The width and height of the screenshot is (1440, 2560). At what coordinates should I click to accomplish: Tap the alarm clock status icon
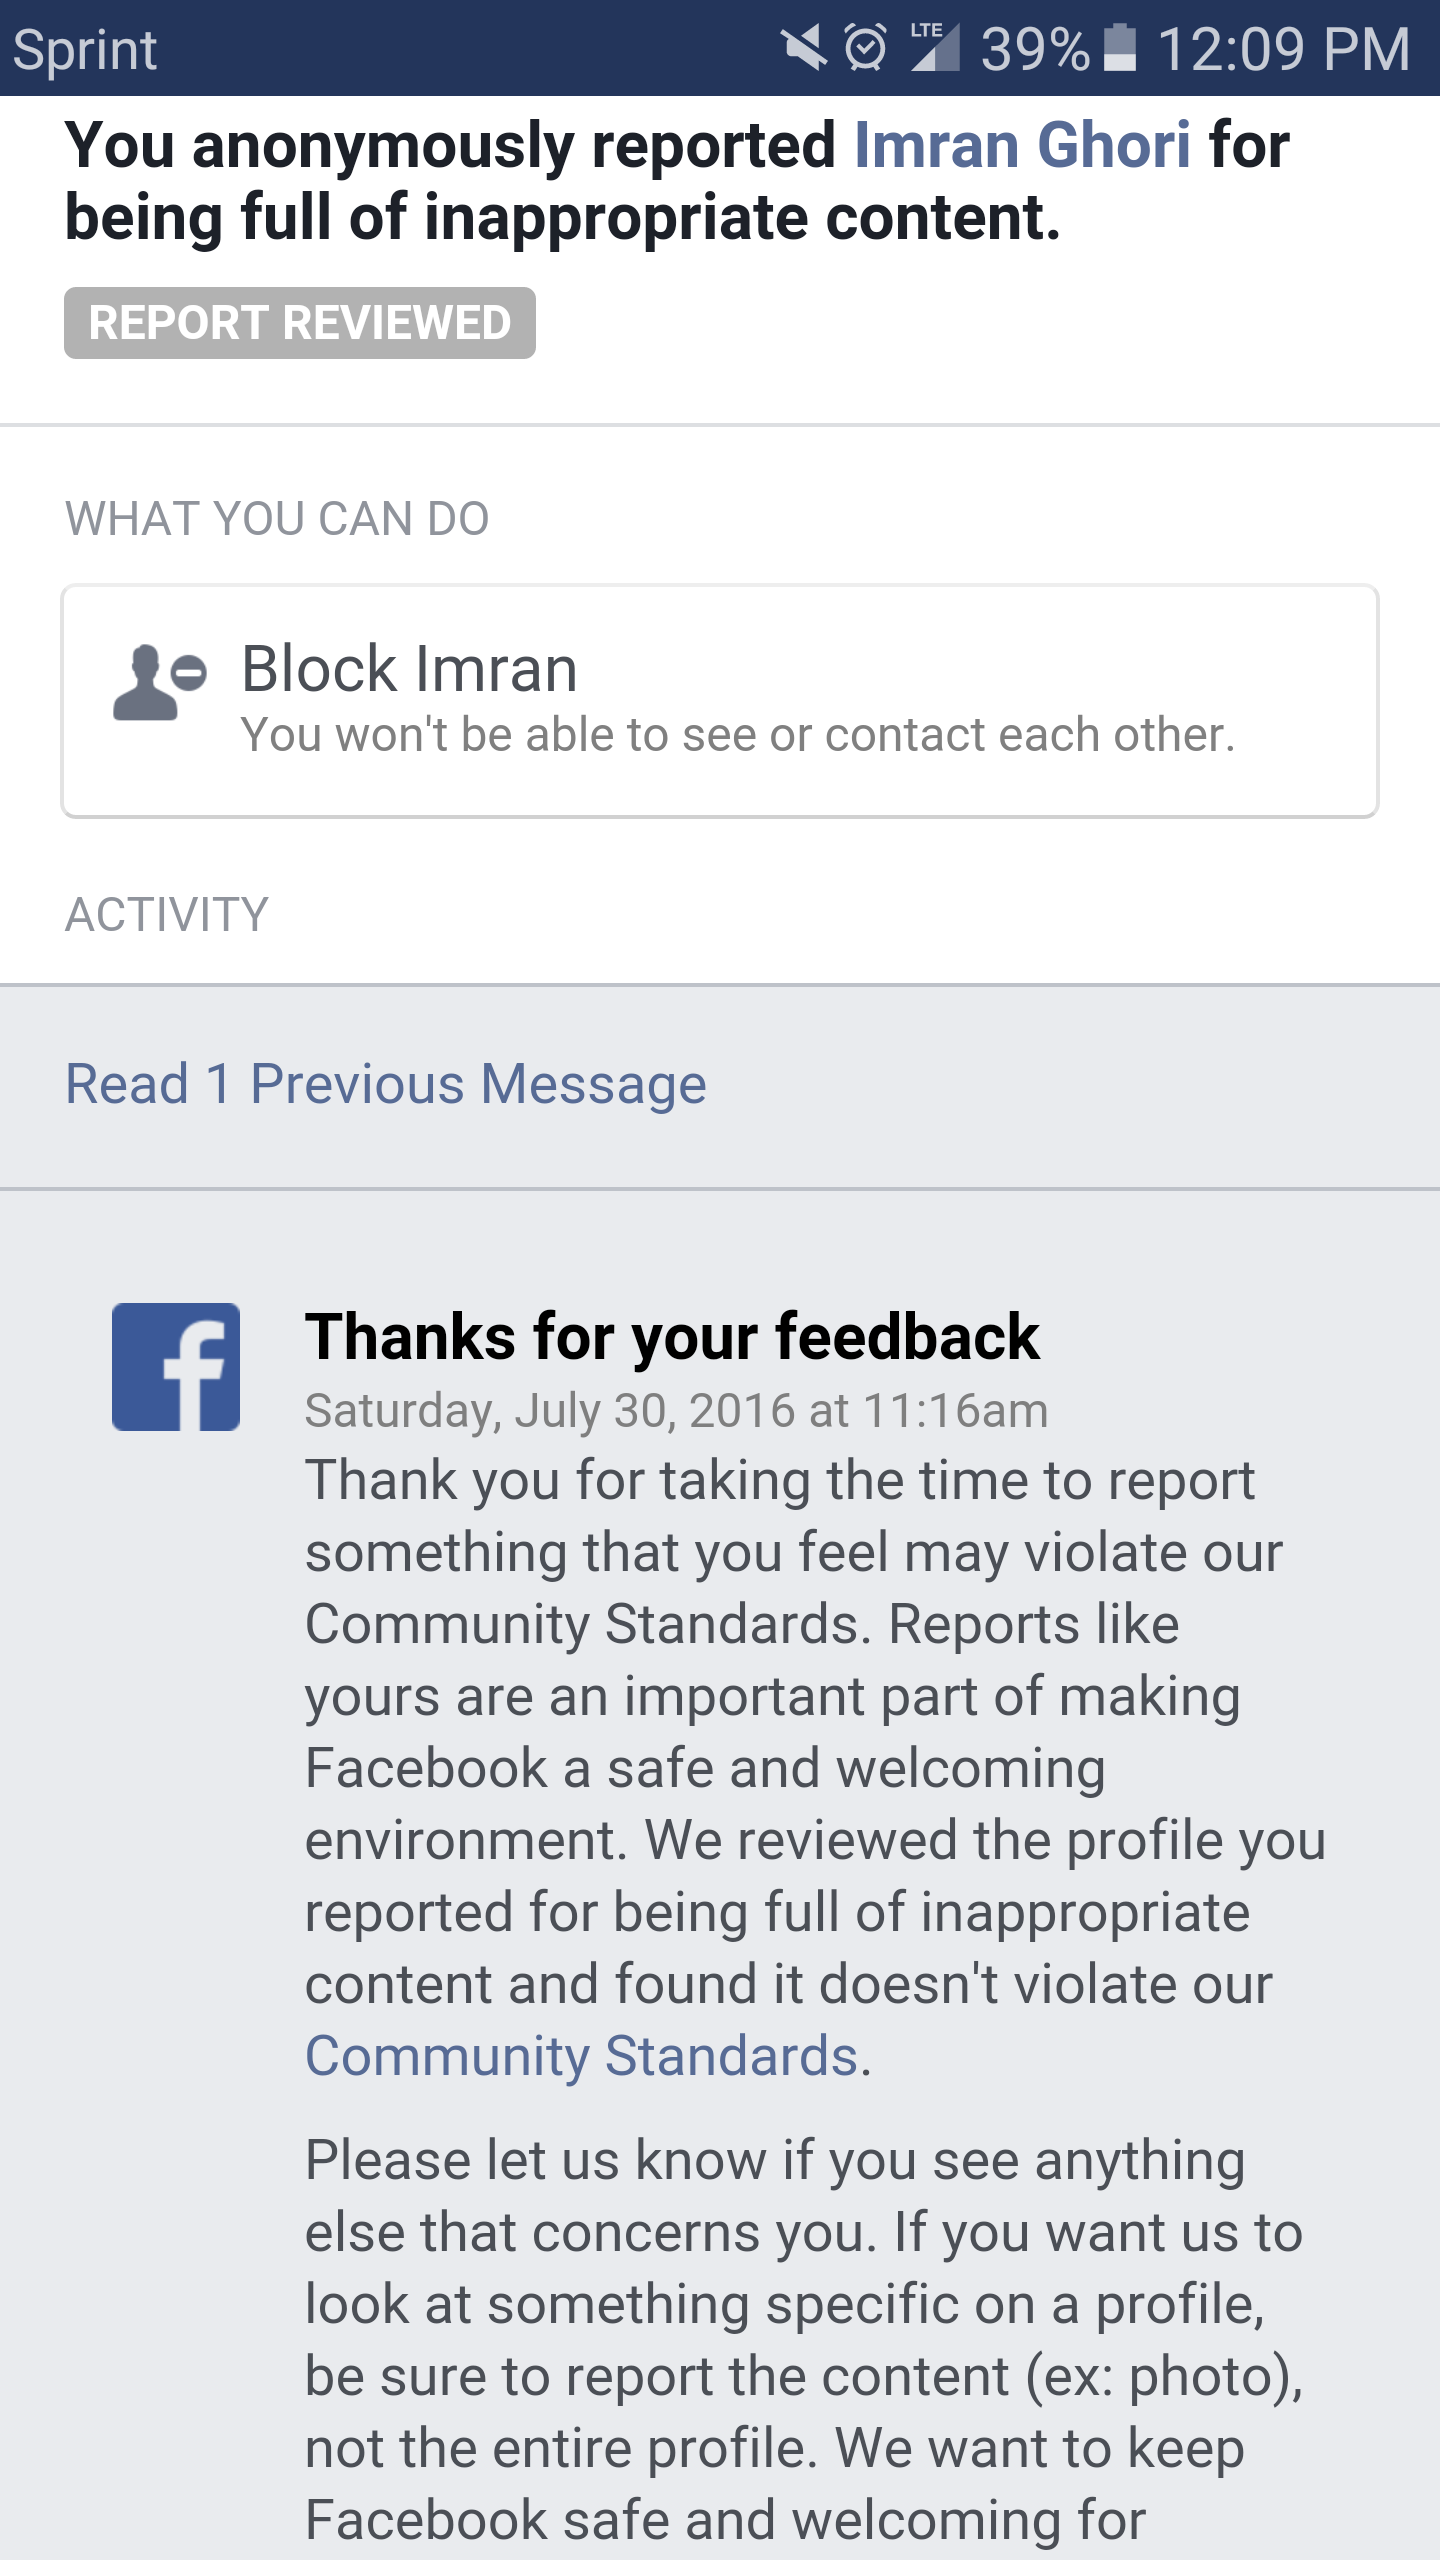[x=866, y=48]
